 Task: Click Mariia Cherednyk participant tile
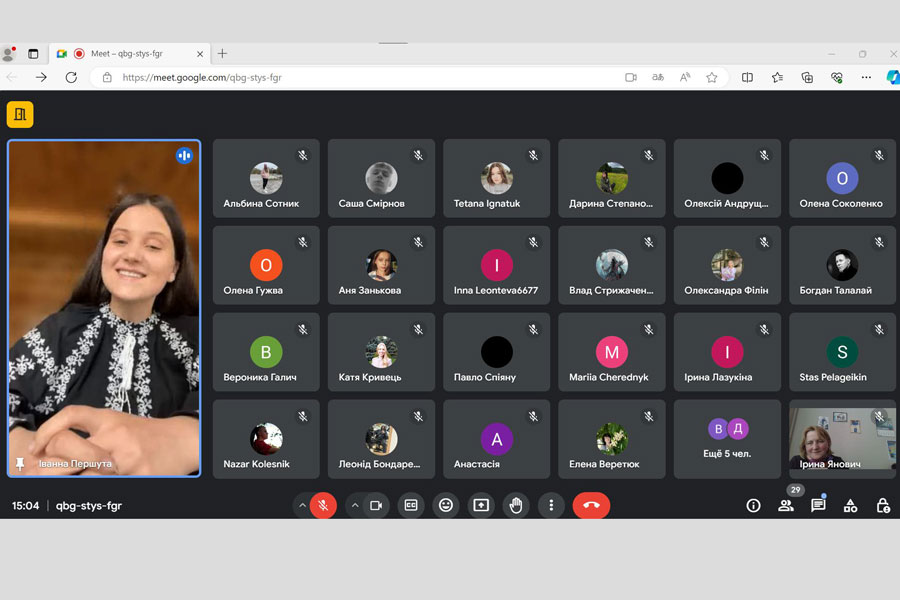[612, 352]
